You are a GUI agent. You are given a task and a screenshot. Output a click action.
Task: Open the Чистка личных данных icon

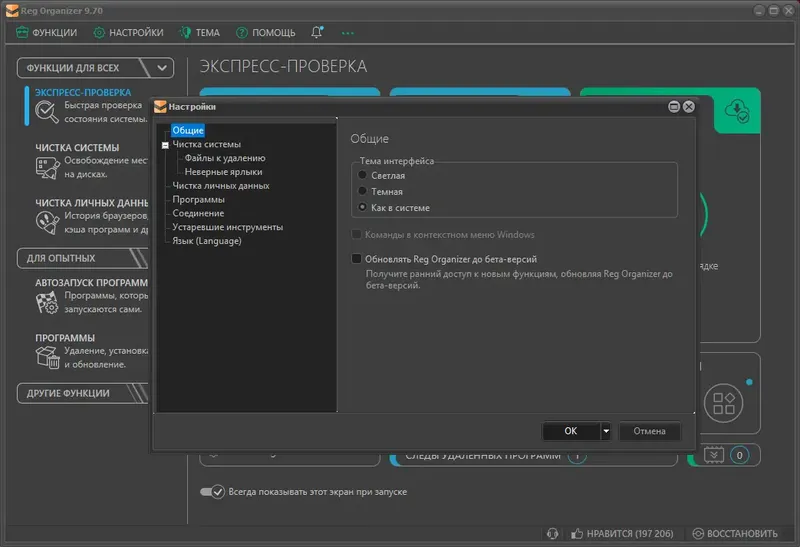pos(47,223)
